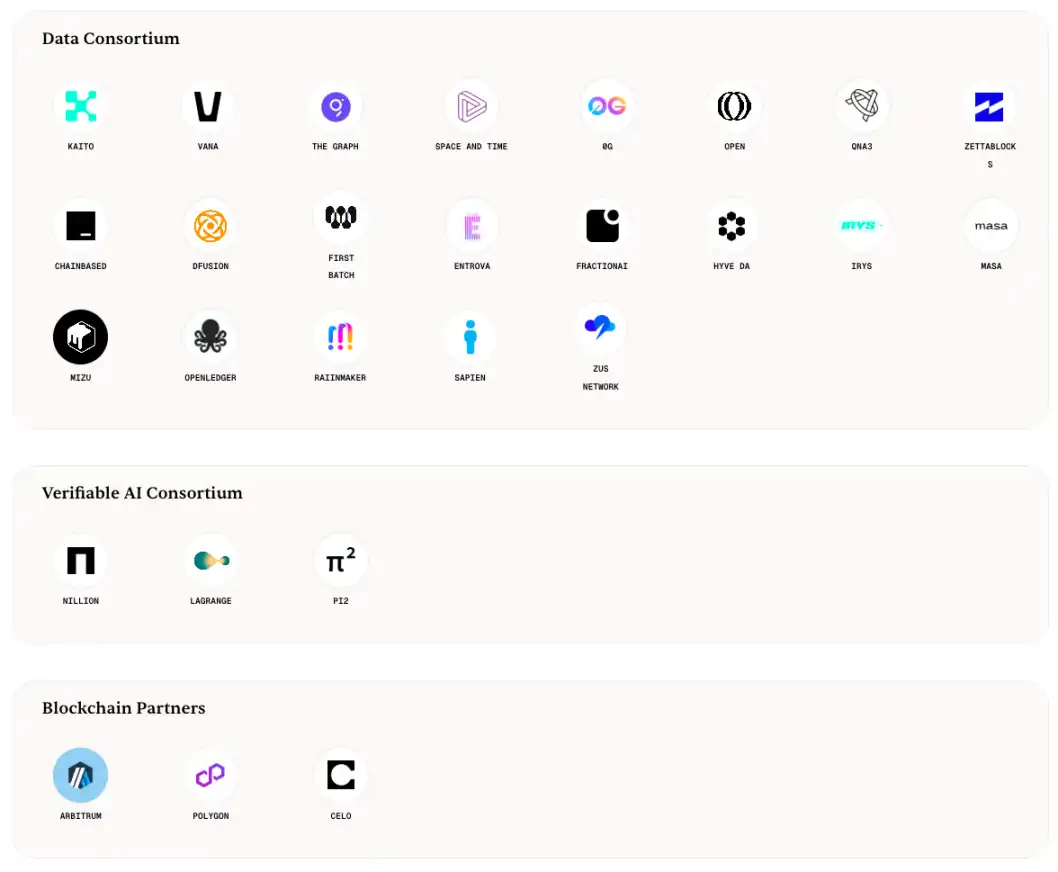Click the Space and Time logo
The image size is (1058, 872).
(x=471, y=106)
